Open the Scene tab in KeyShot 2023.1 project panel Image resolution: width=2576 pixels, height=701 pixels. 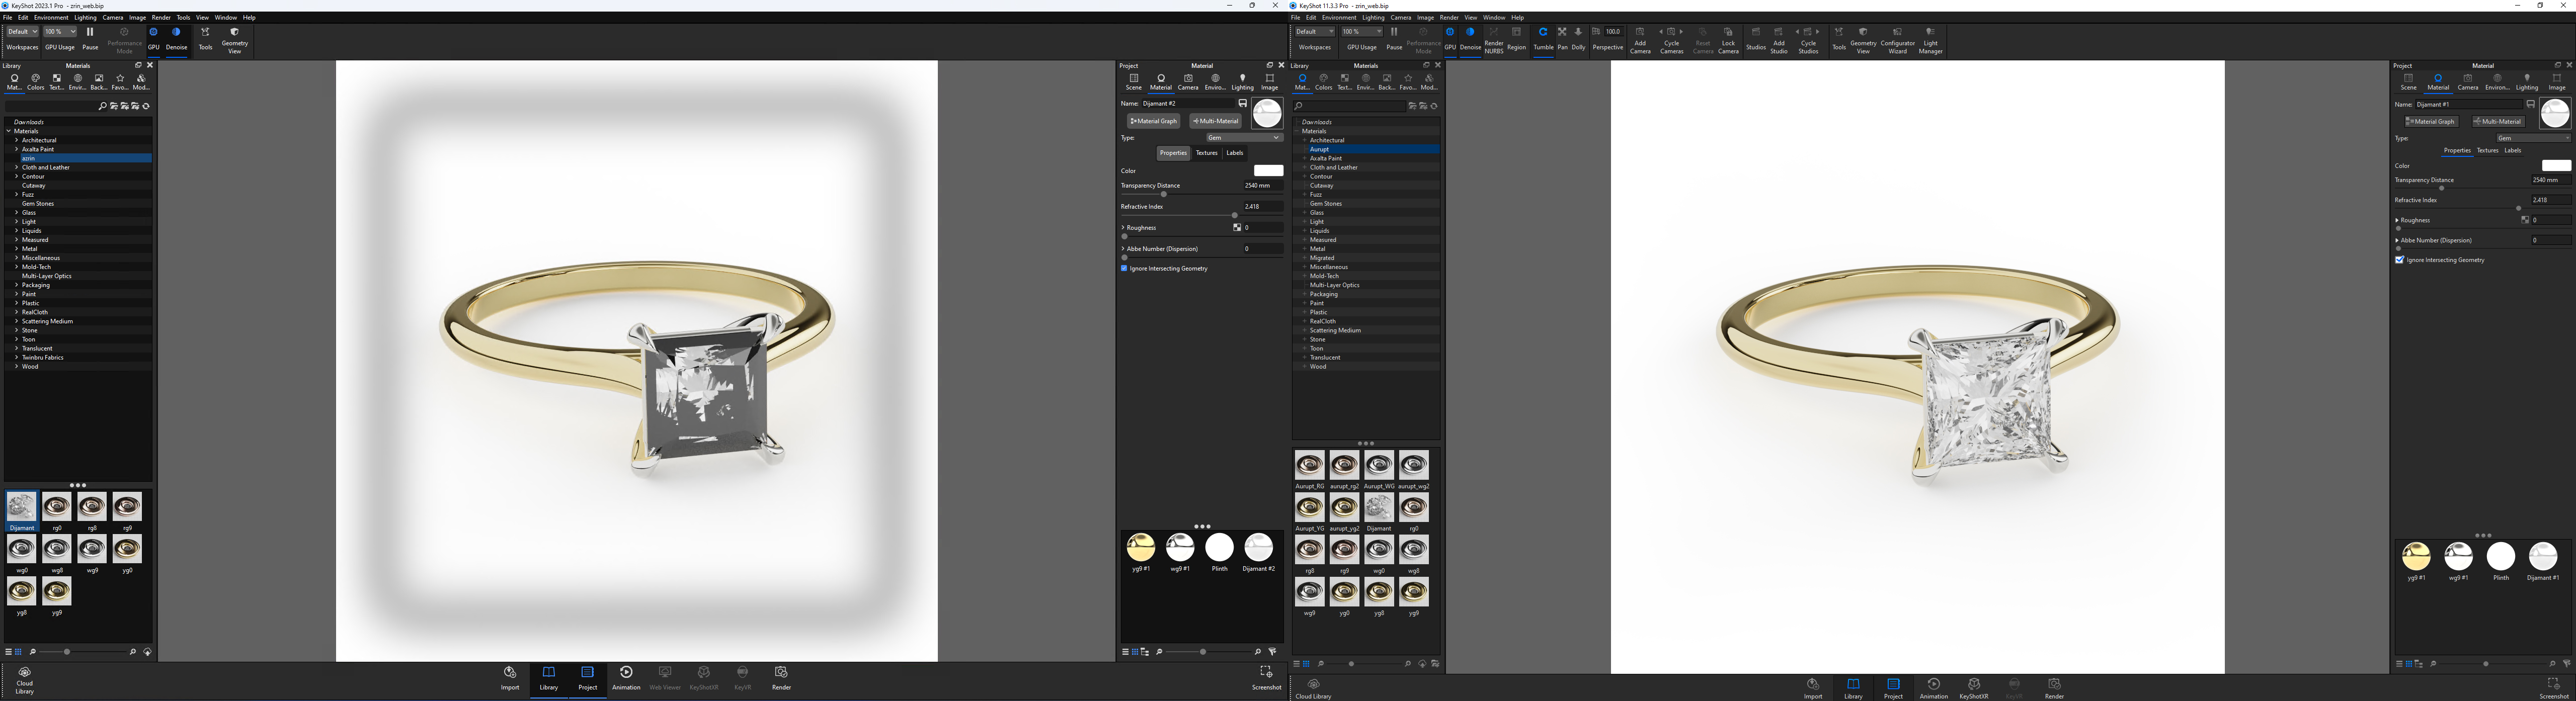tap(1133, 82)
